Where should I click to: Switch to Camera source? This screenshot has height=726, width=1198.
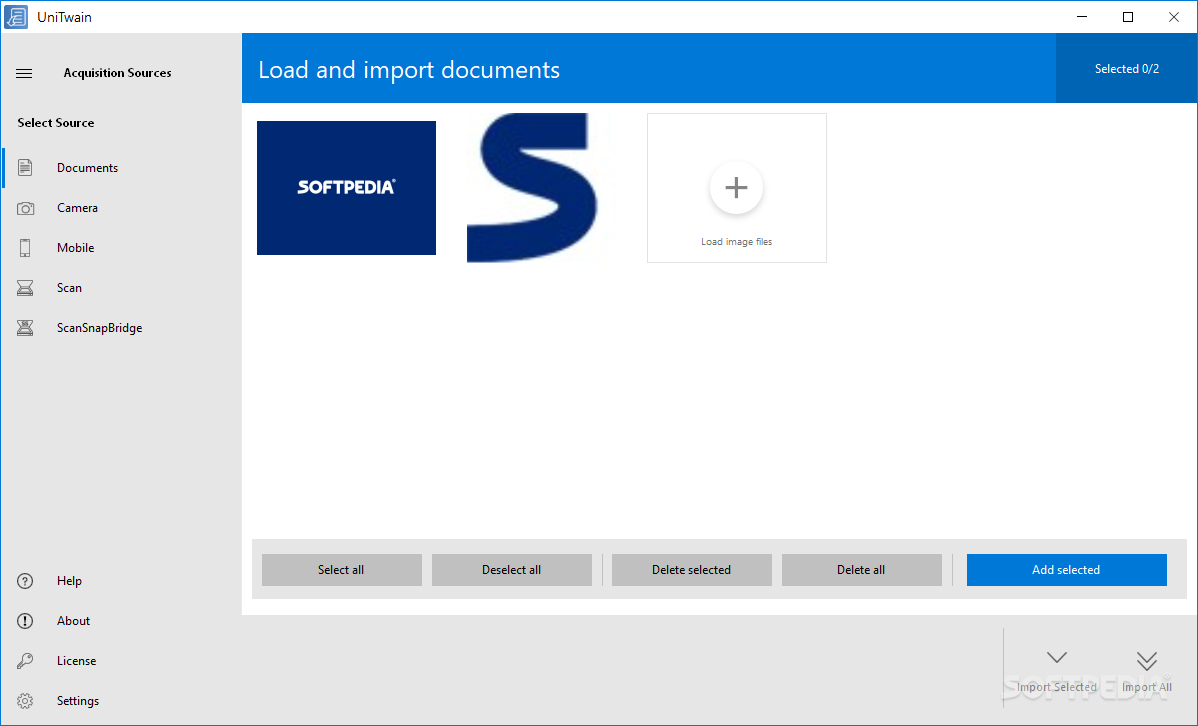click(121, 208)
